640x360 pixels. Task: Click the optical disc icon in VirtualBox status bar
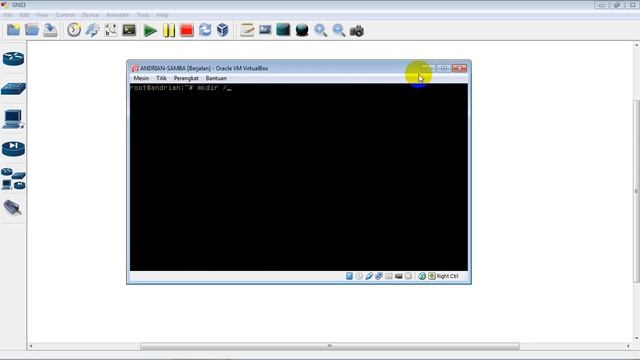click(x=359, y=276)
